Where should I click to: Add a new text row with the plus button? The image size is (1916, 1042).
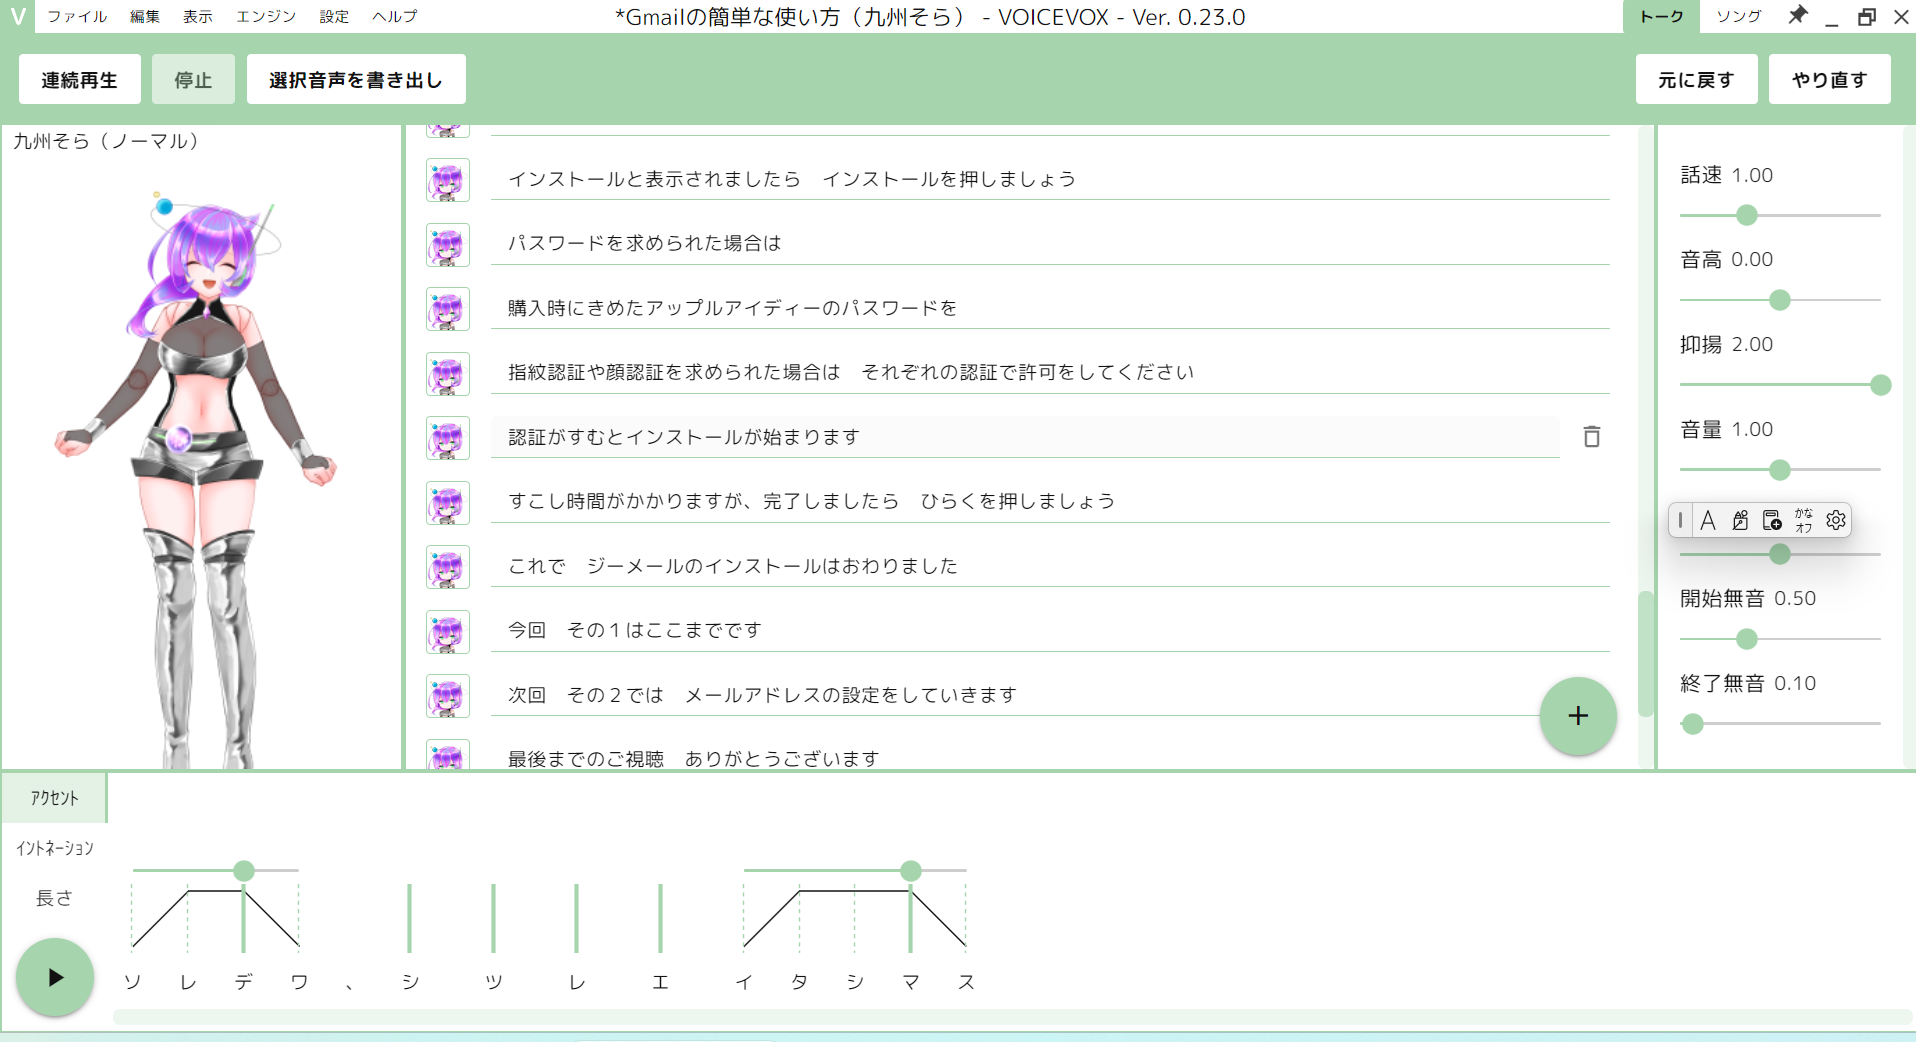click(x=1577, y=716)
